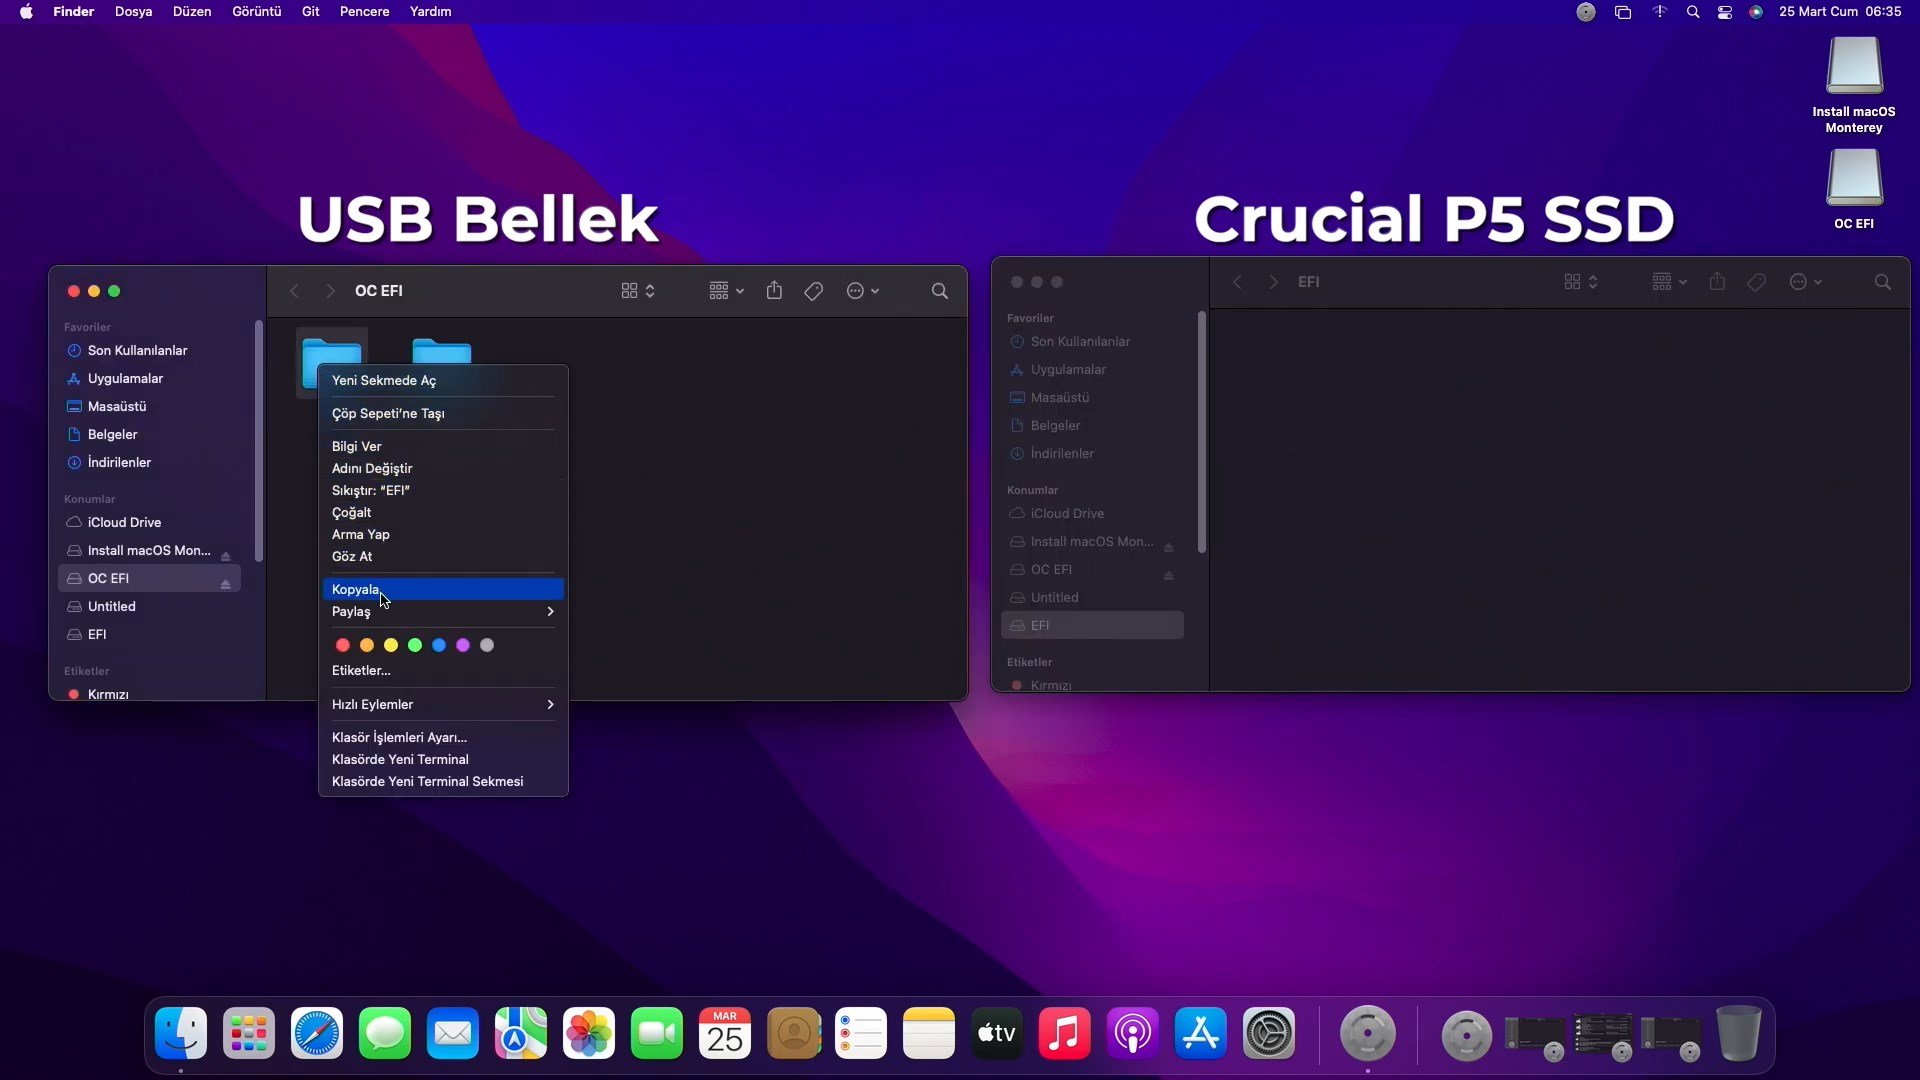Open System Preferences gear in dock
The width and height of the screenshot is (1920, 1080).
1268,1034
